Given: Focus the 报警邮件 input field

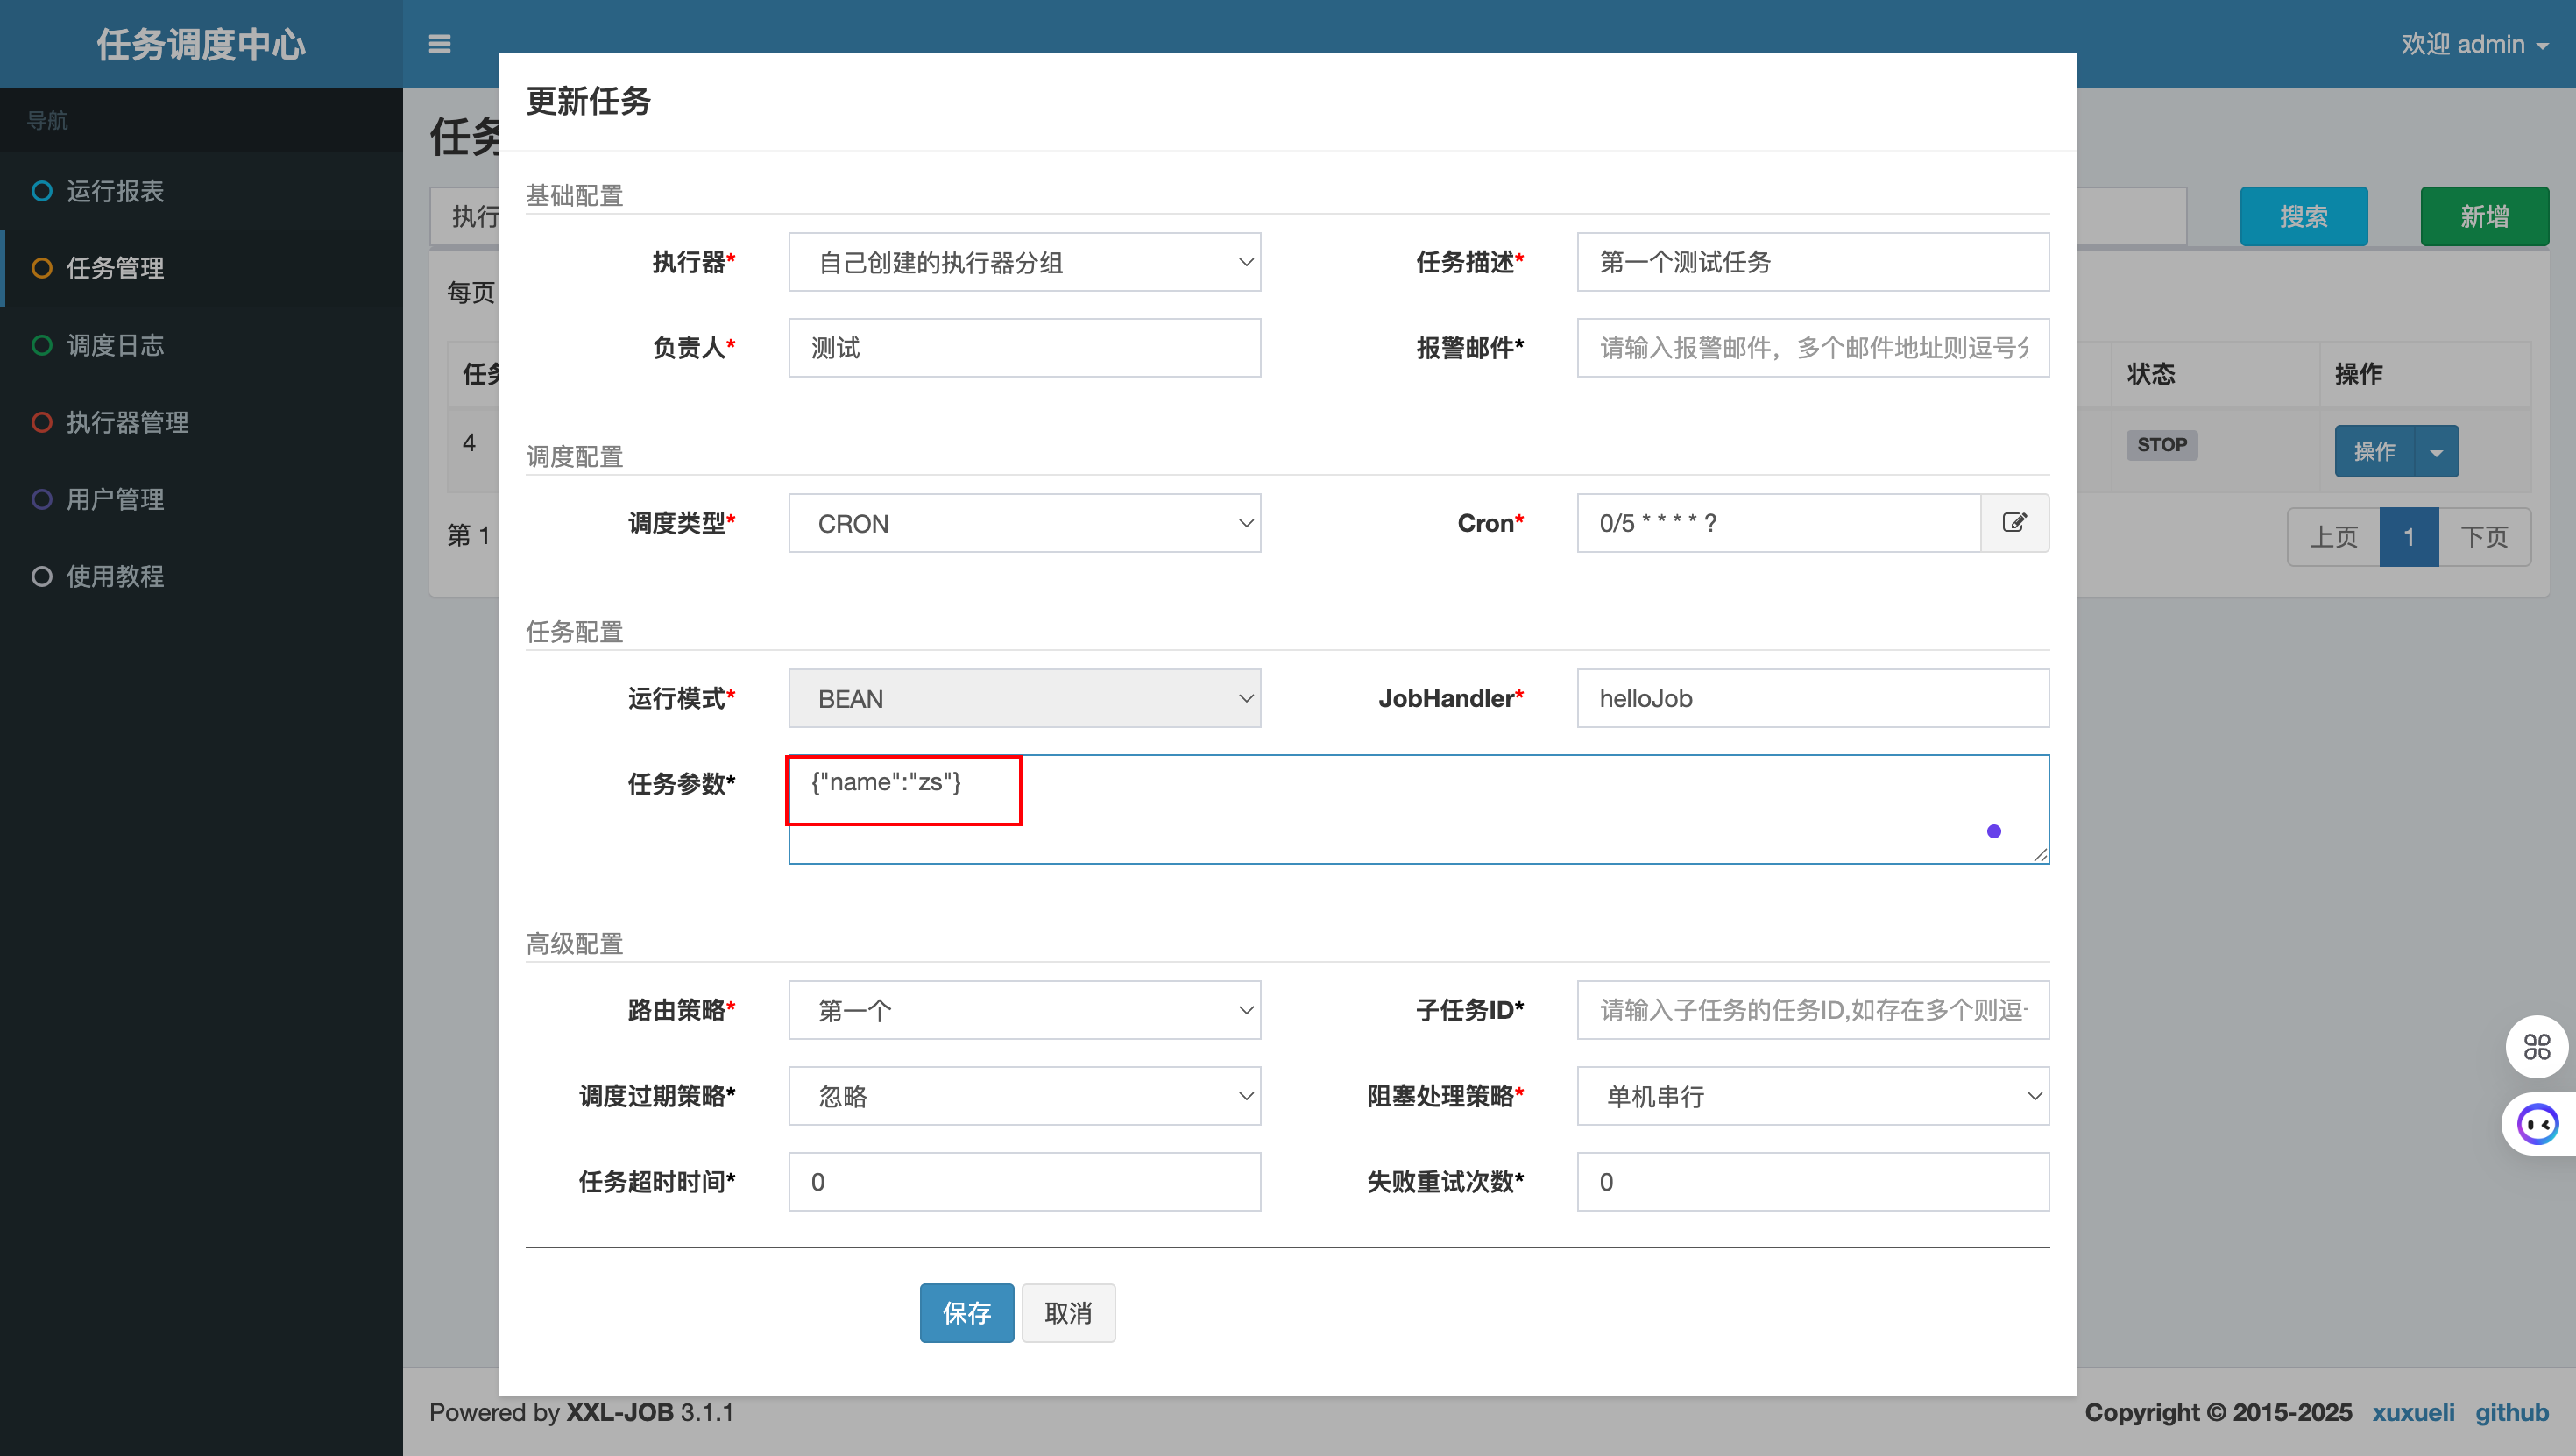Looking at the screenshot, I should click(x=1813, y=348).
